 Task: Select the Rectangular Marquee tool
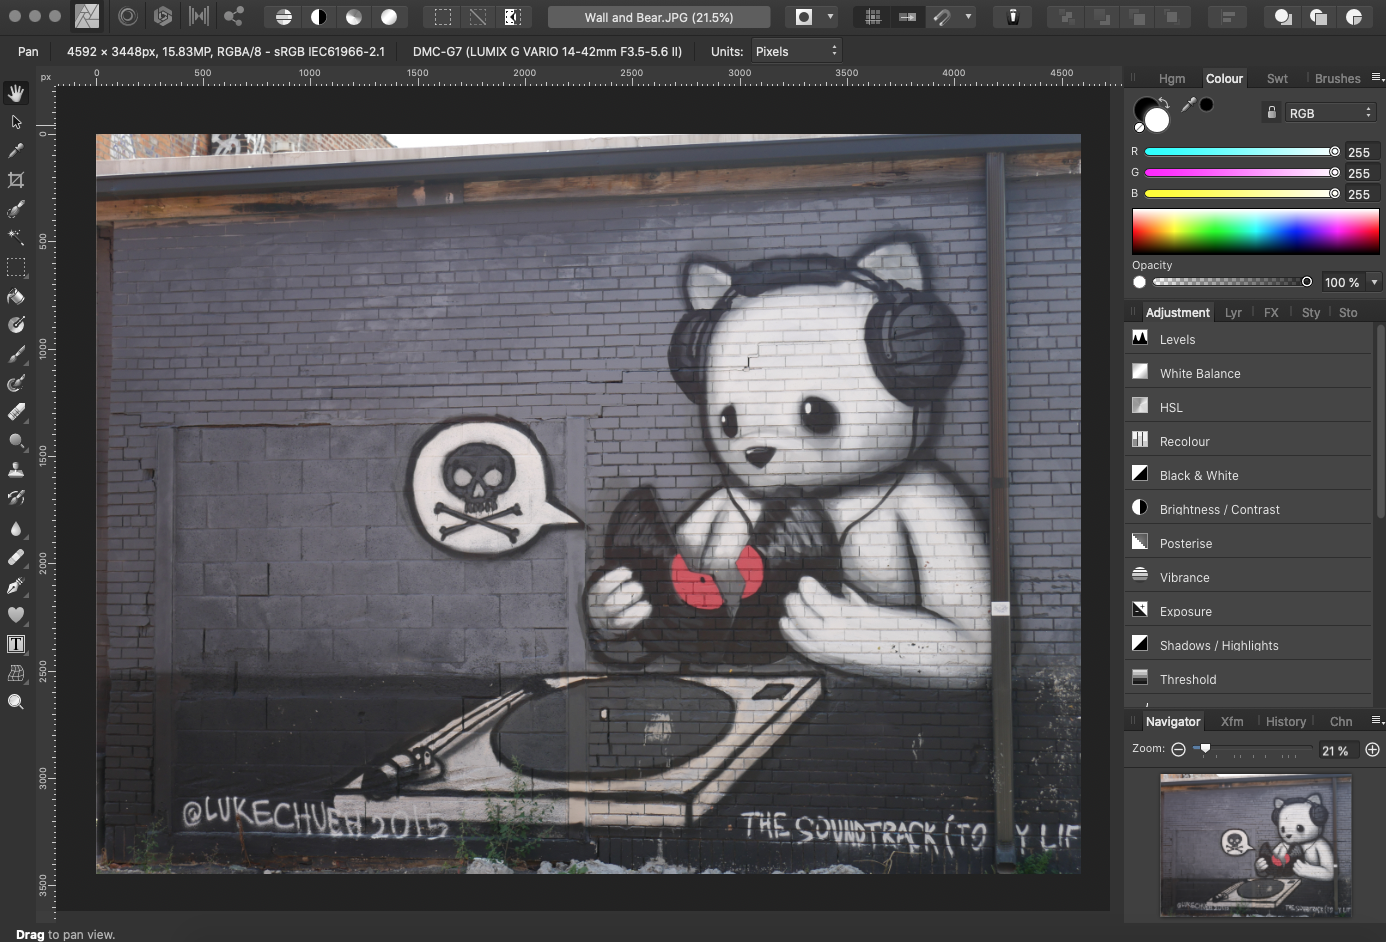pos(16,267)
